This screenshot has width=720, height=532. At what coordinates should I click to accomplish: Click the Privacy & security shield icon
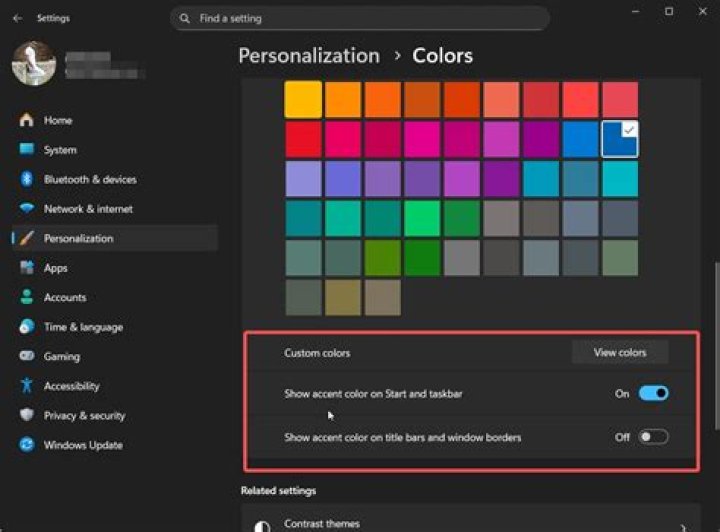(27, 415)
